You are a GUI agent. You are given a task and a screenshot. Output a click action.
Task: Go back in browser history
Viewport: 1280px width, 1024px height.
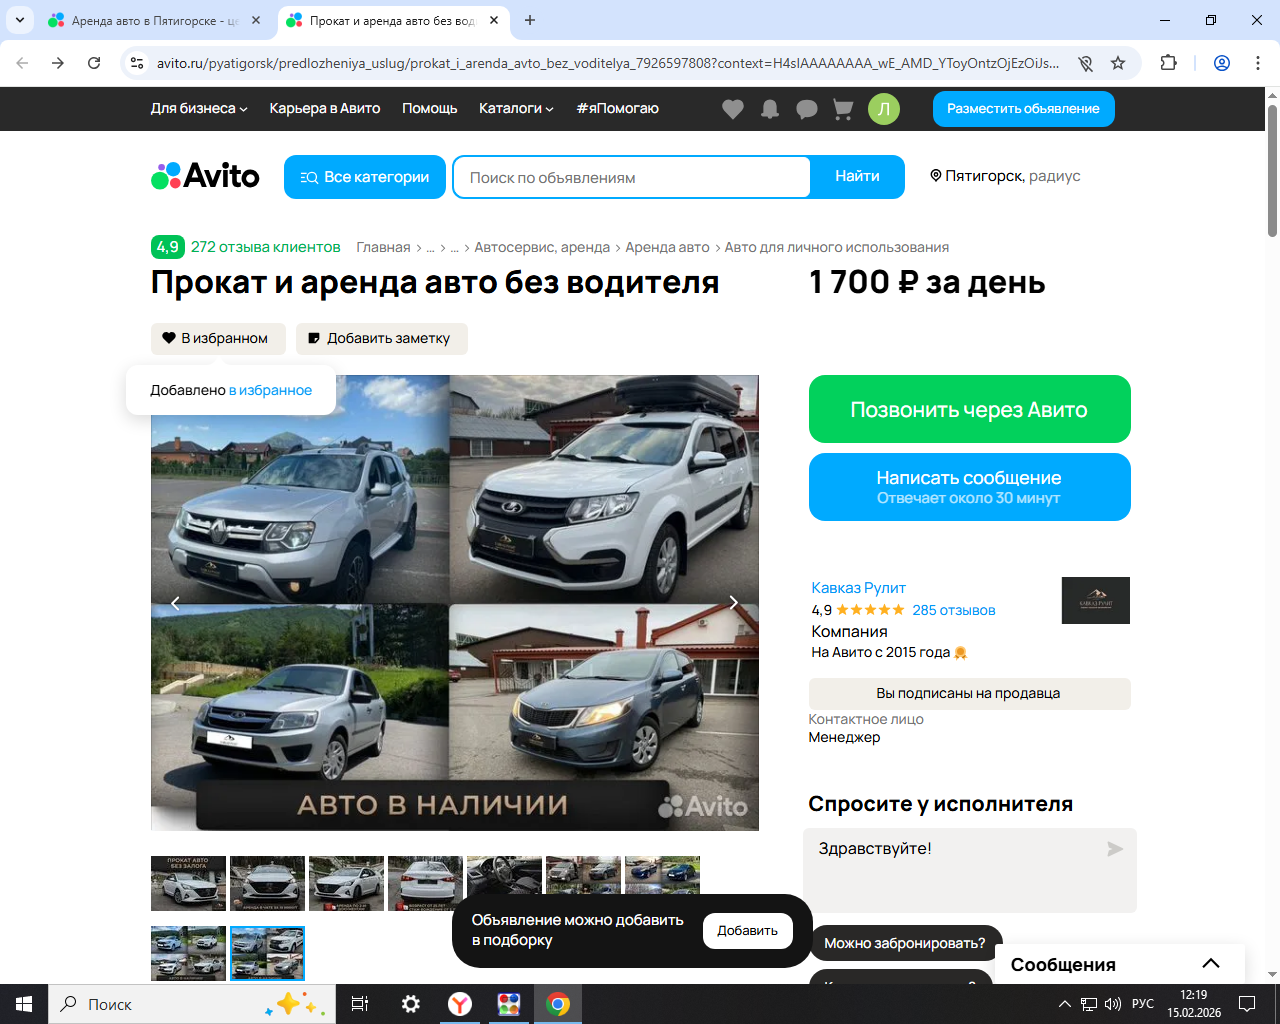22,63
